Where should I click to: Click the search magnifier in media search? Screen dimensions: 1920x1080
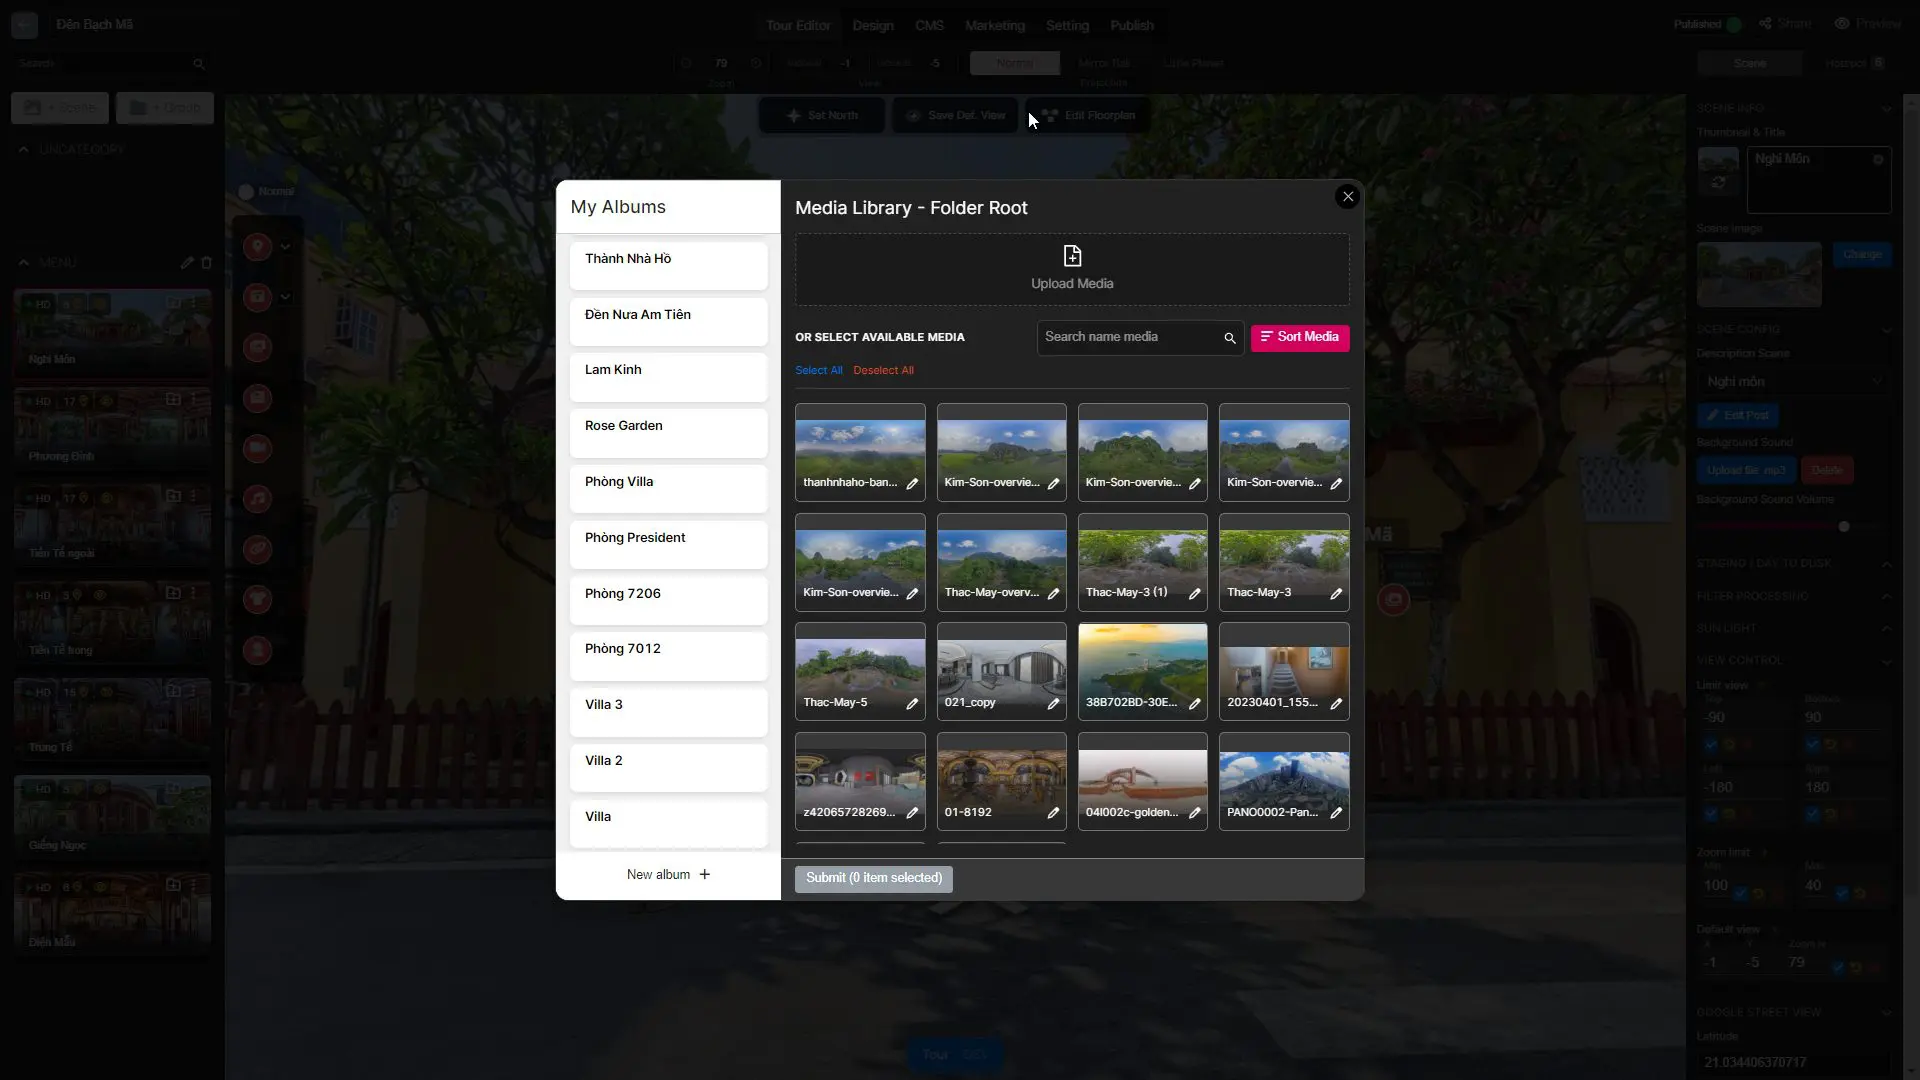coord(1229,338)
